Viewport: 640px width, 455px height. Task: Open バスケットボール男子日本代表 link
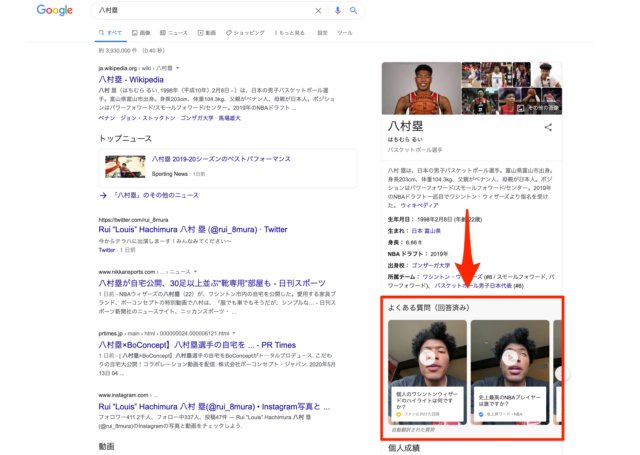(473, 286)
